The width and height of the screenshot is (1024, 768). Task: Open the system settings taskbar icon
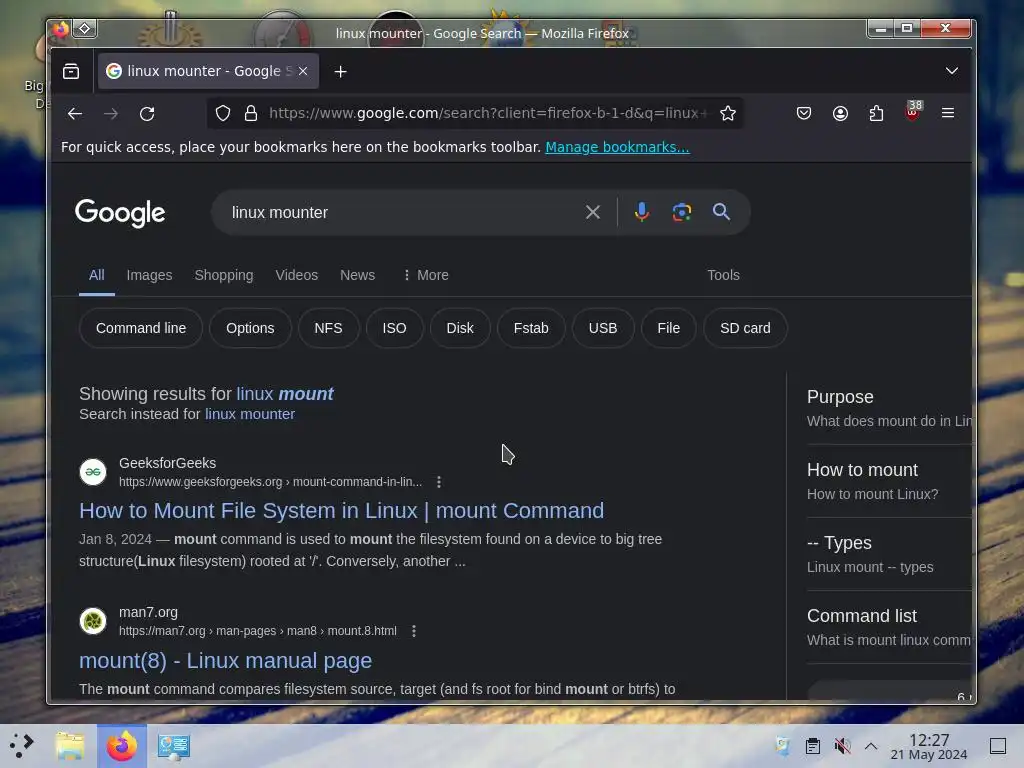coord(174,746)
